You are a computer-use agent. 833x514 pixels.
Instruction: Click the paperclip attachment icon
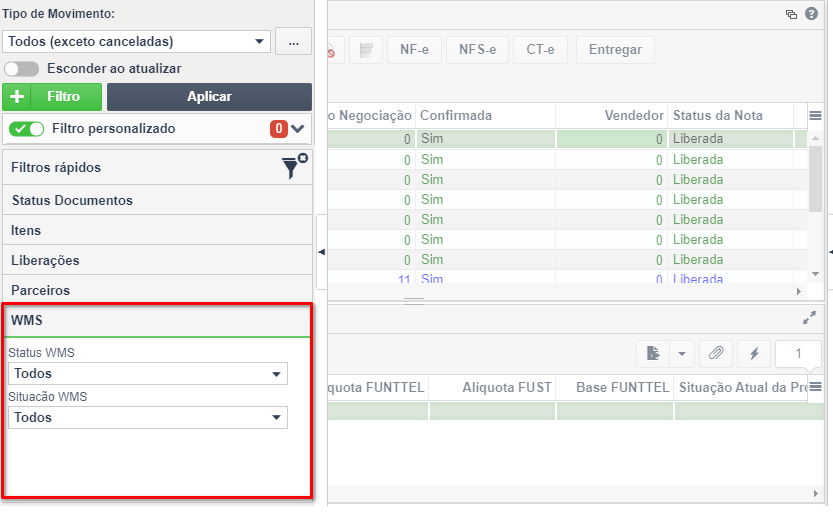716,353
